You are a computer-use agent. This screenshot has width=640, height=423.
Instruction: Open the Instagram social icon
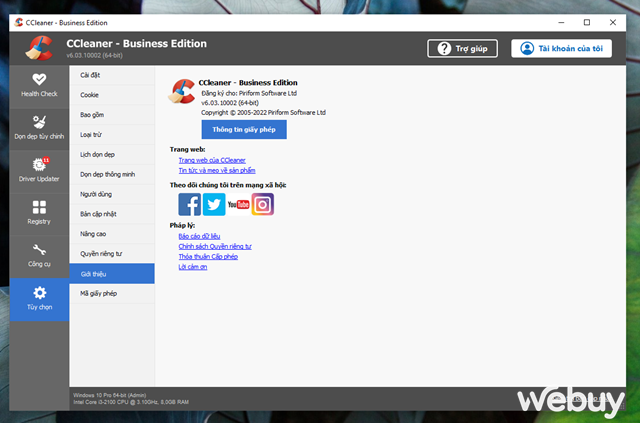(262, 205)
